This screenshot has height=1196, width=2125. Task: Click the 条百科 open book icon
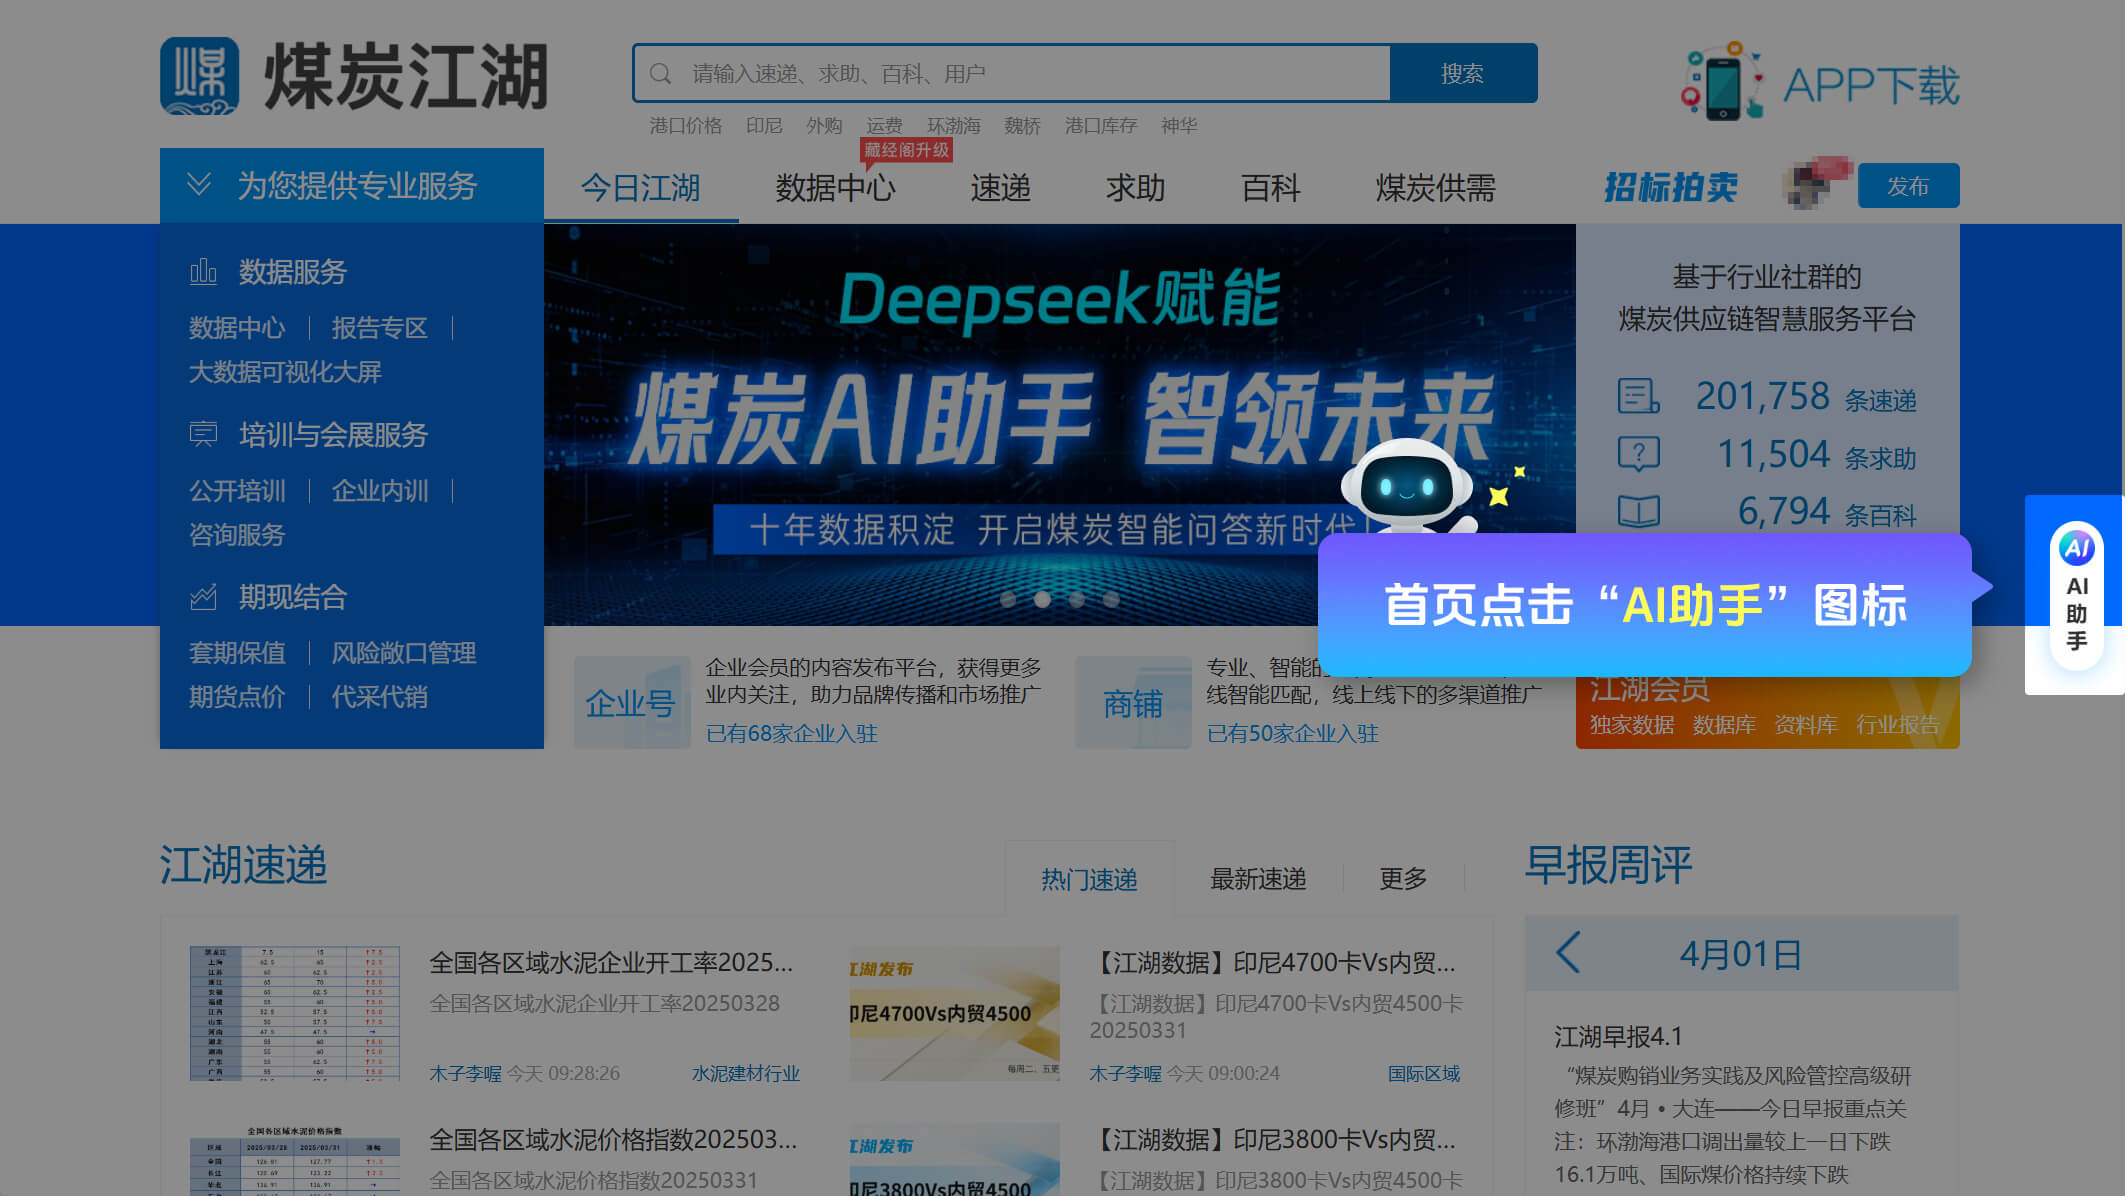1639,511
